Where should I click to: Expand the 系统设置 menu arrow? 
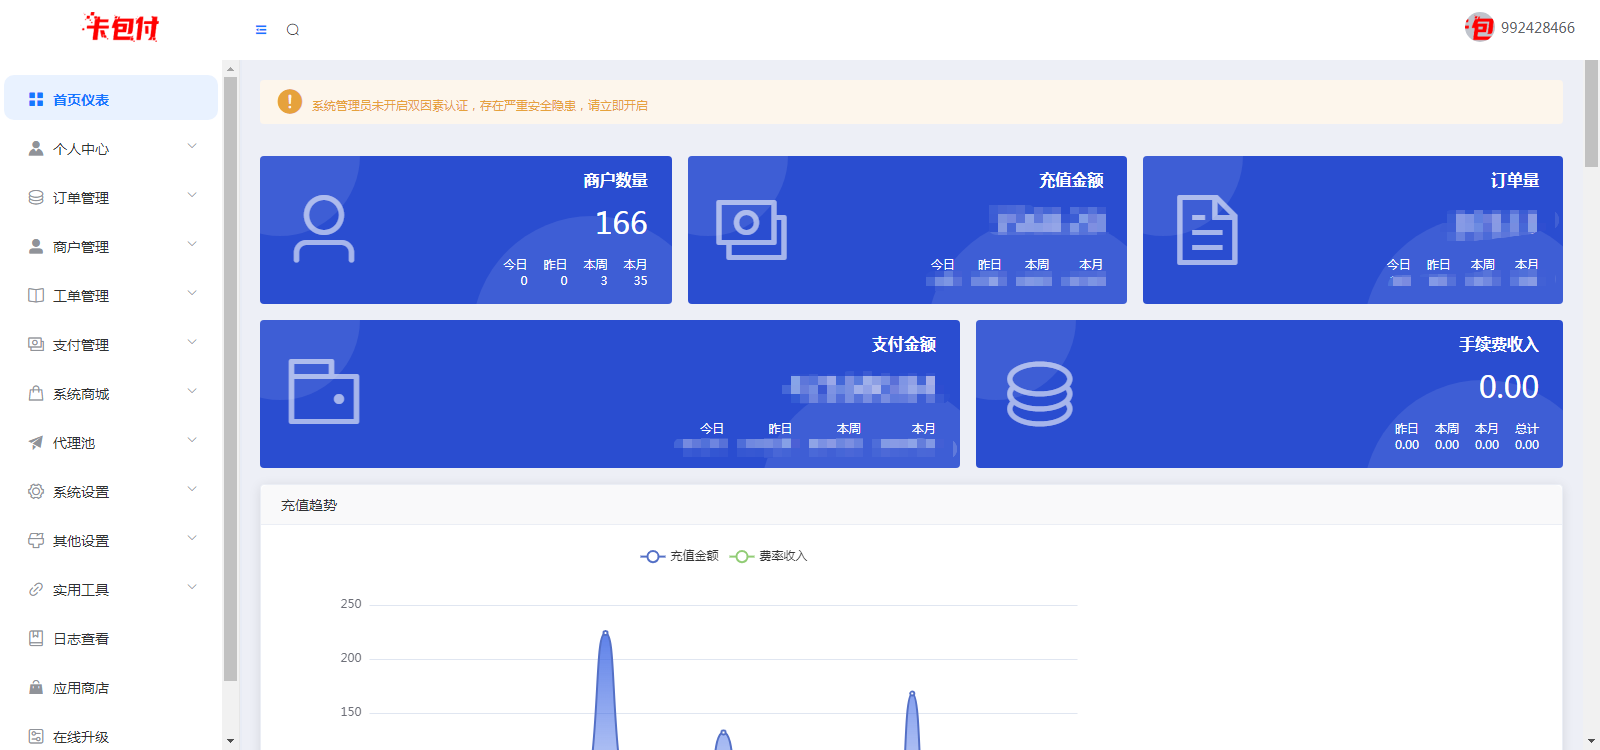[x=192, y=490]
